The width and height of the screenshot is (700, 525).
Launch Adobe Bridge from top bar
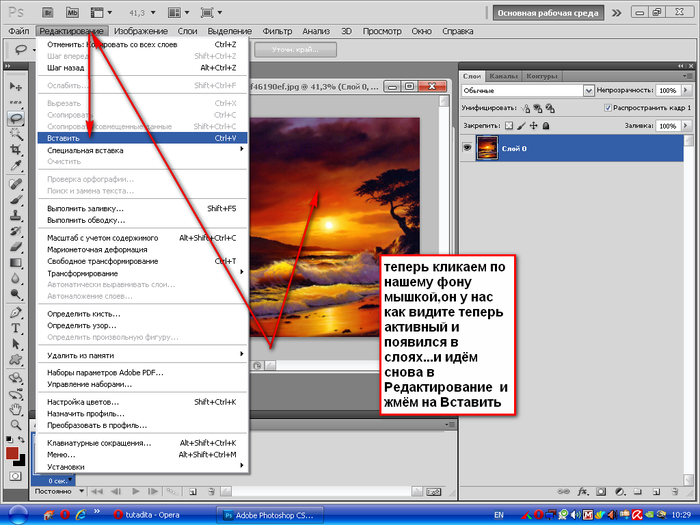[48, 12]
